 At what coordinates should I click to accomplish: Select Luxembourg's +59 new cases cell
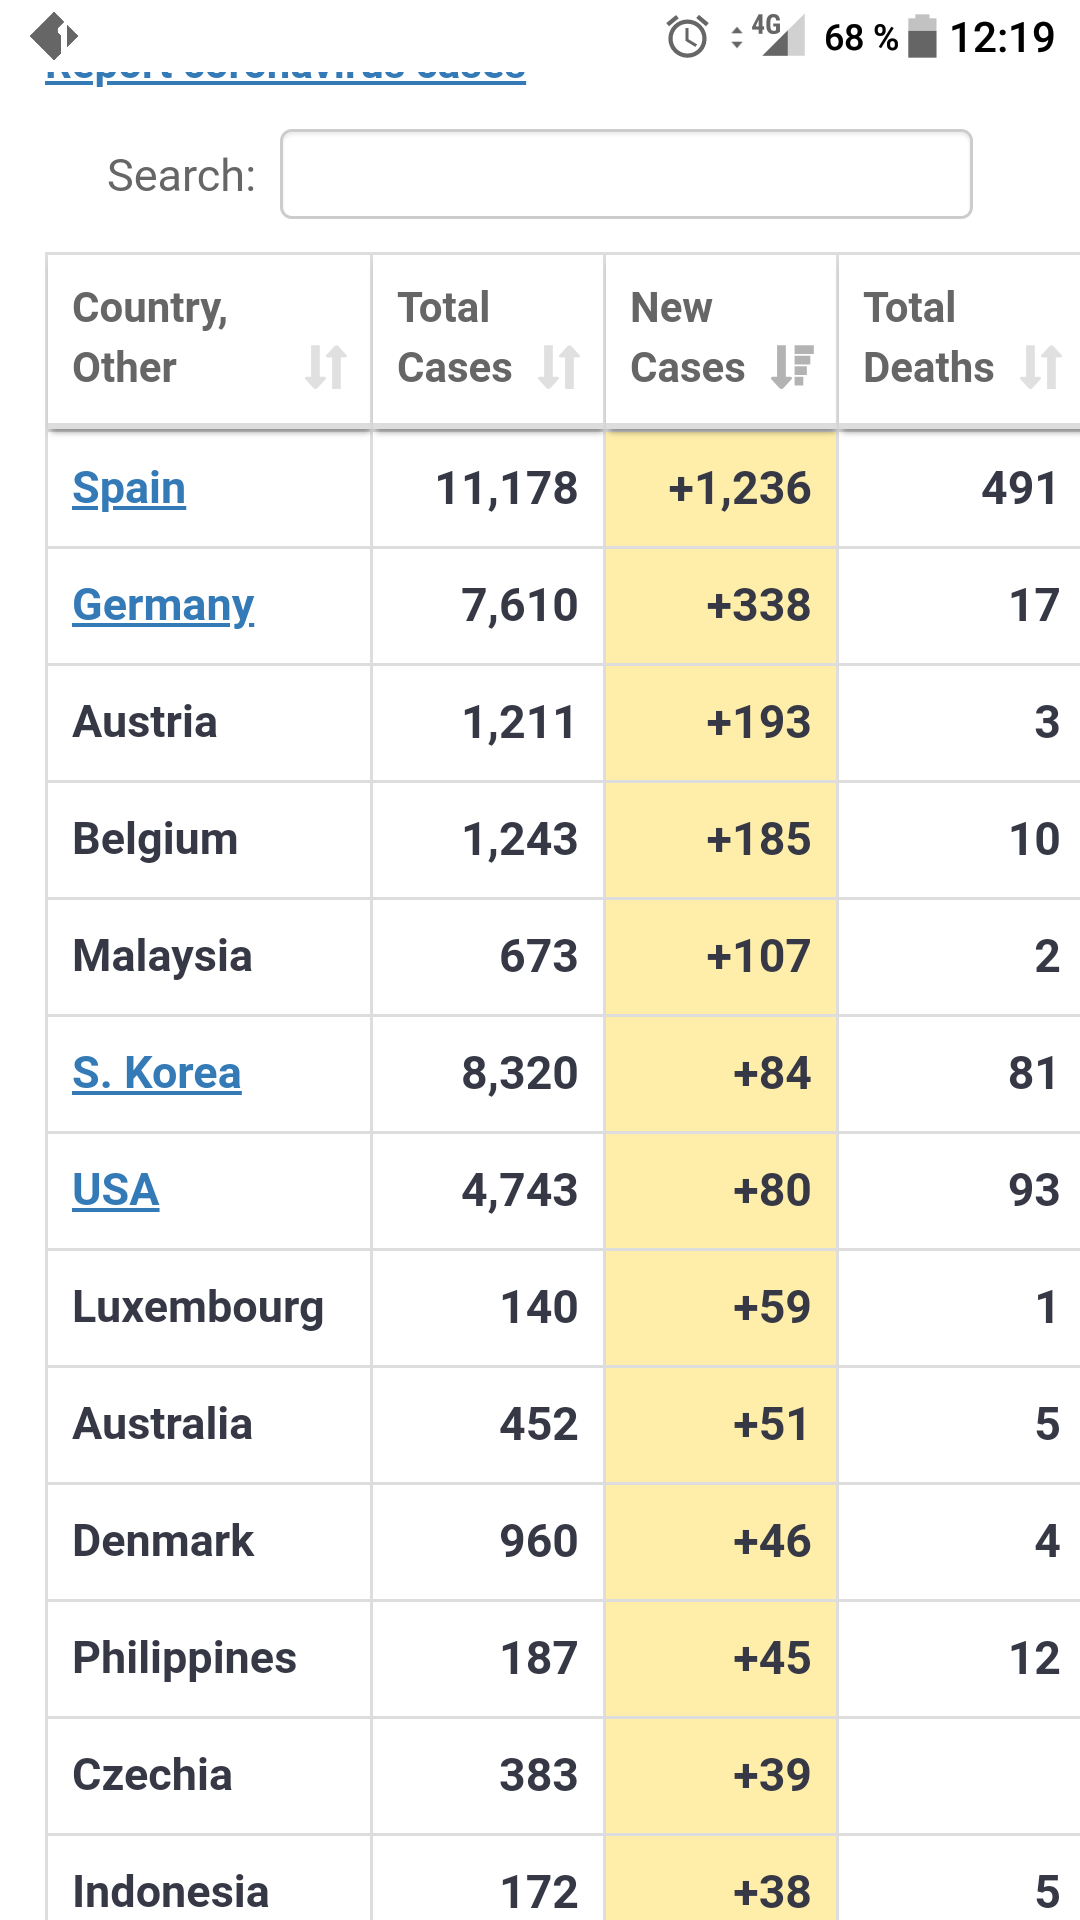point(721,1308)
